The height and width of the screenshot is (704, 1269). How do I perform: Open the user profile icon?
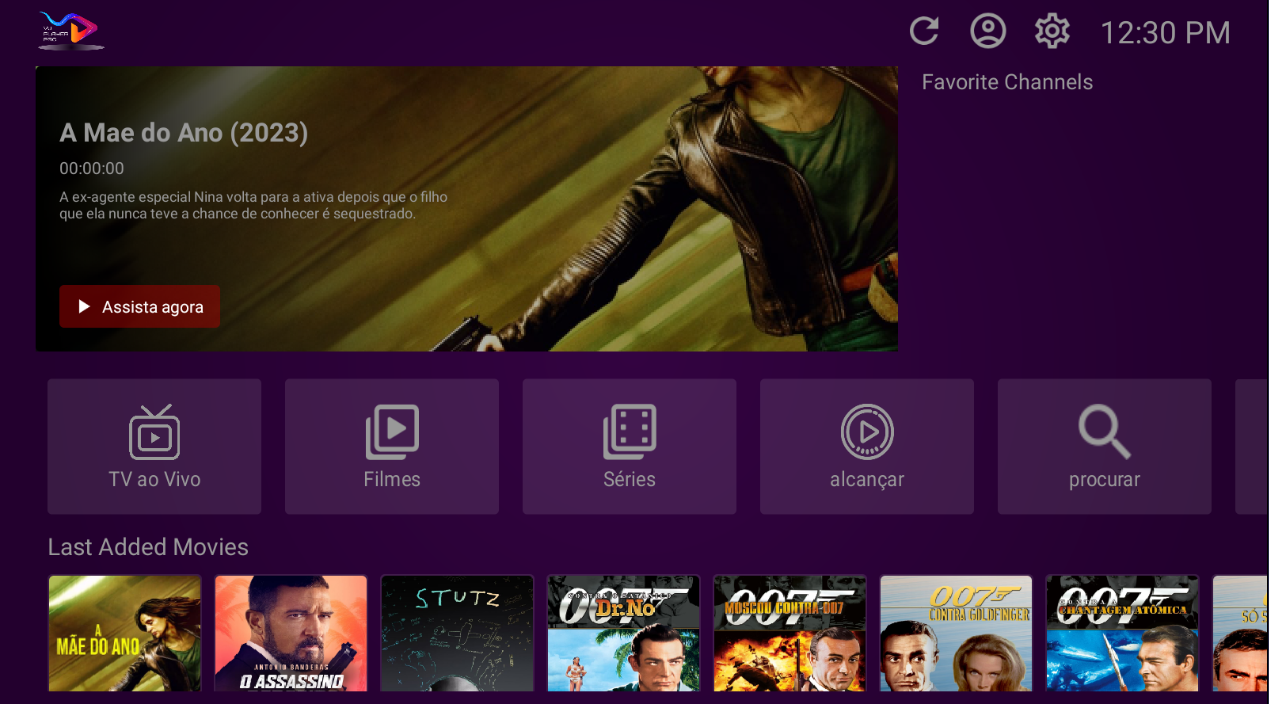pos(988,32)
